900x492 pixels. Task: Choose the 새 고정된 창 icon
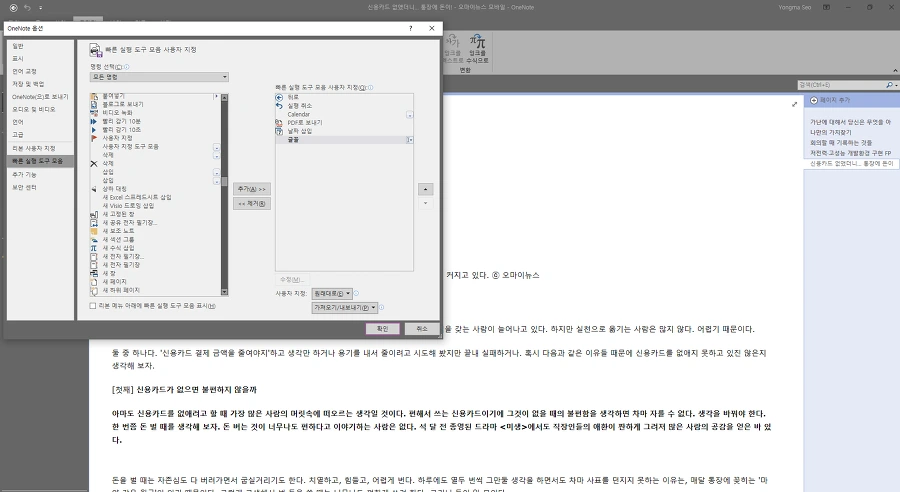(x=94, y=214)
